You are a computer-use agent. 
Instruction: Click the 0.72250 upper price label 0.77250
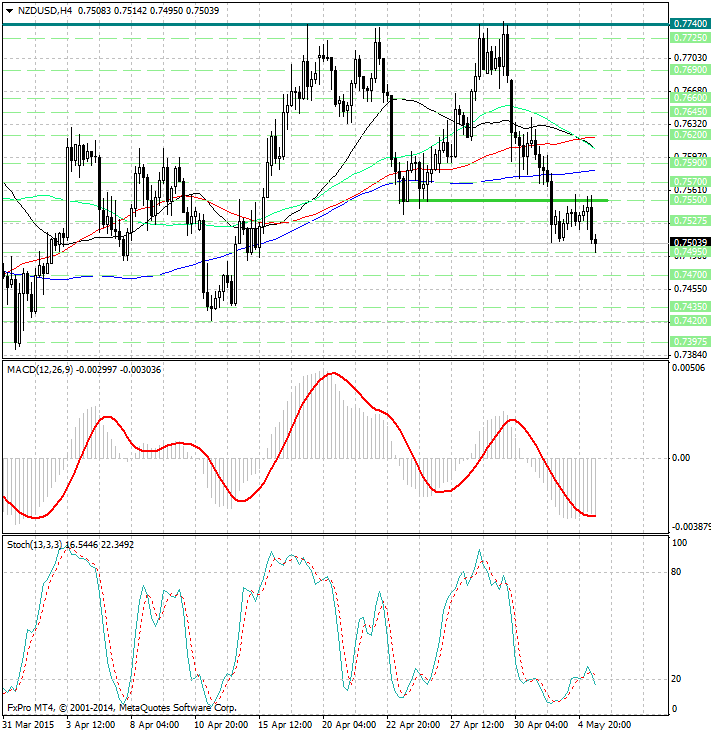[x=690, y=37]
